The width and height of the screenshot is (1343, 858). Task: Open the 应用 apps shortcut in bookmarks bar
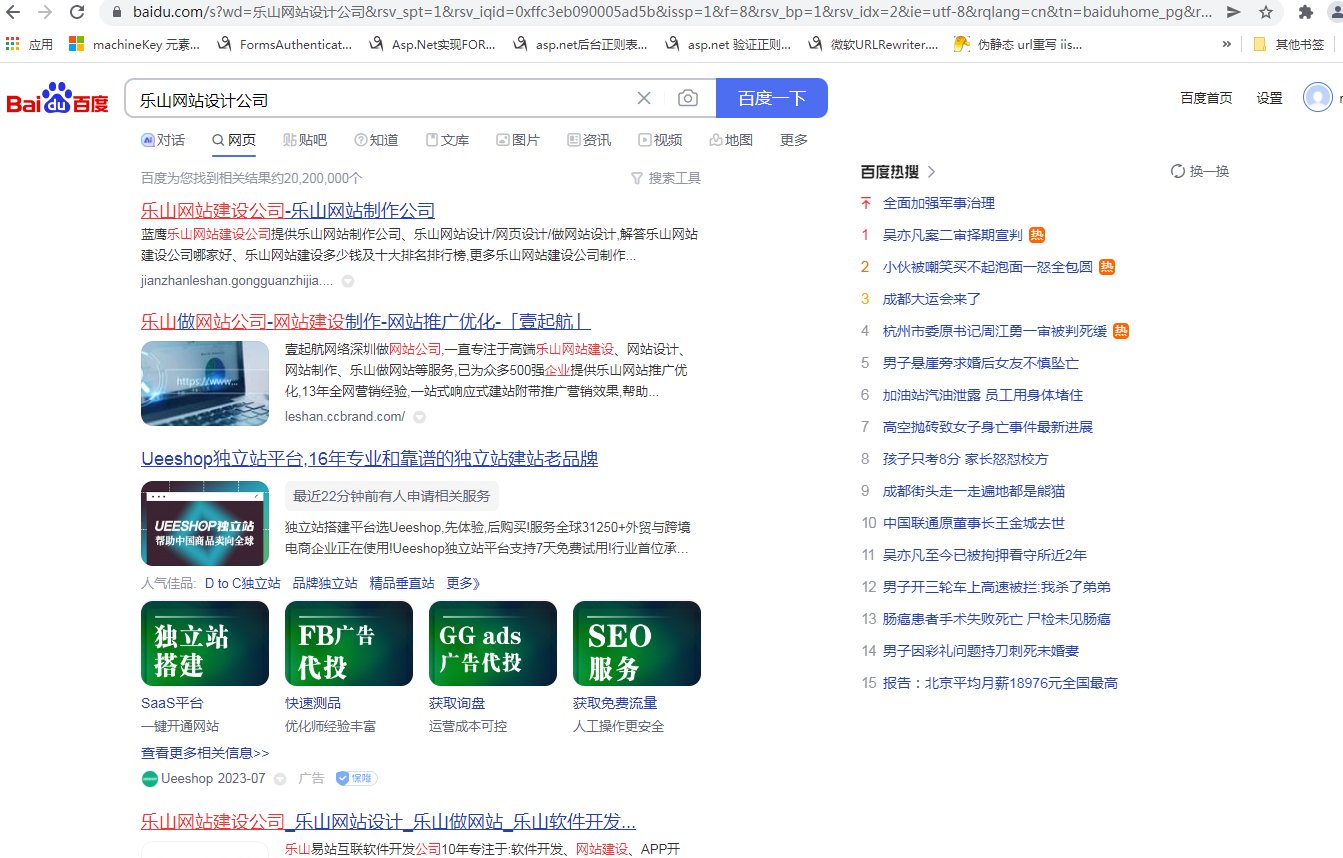[x=30, y=44]
